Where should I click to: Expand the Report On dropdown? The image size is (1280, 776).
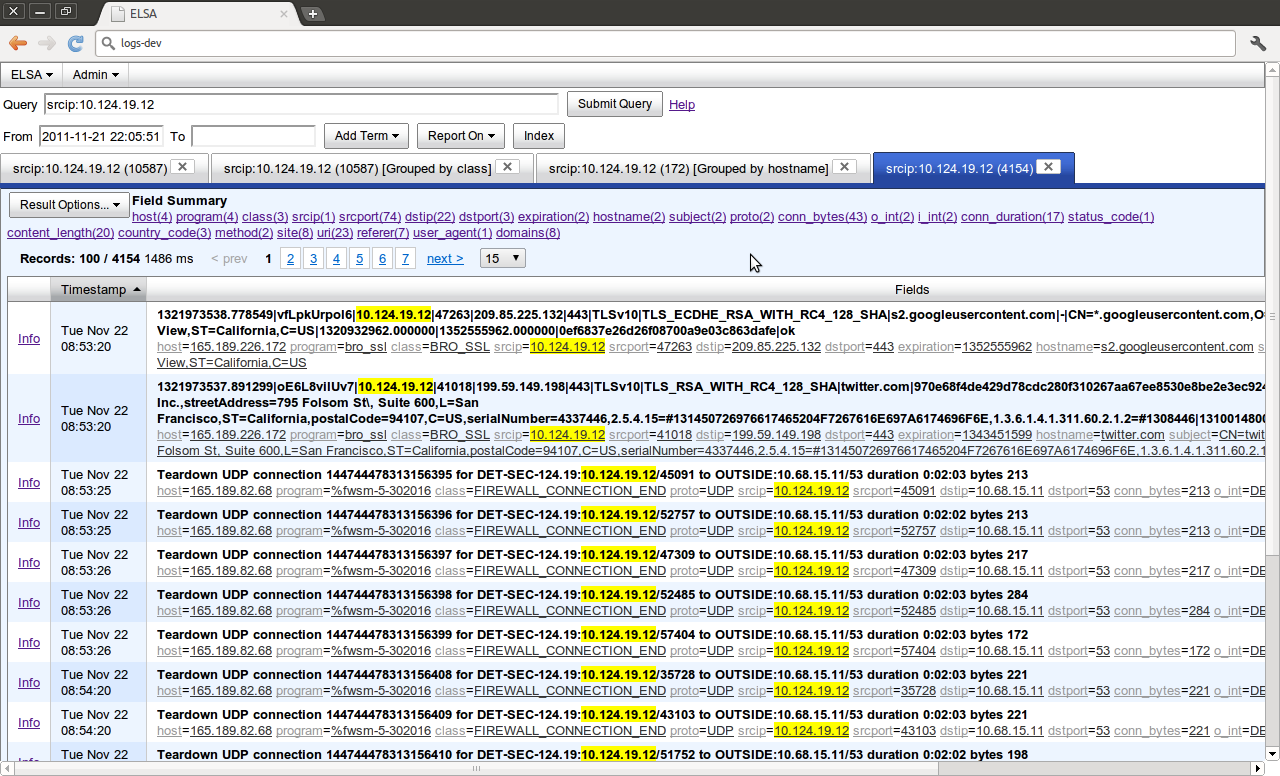461,136
